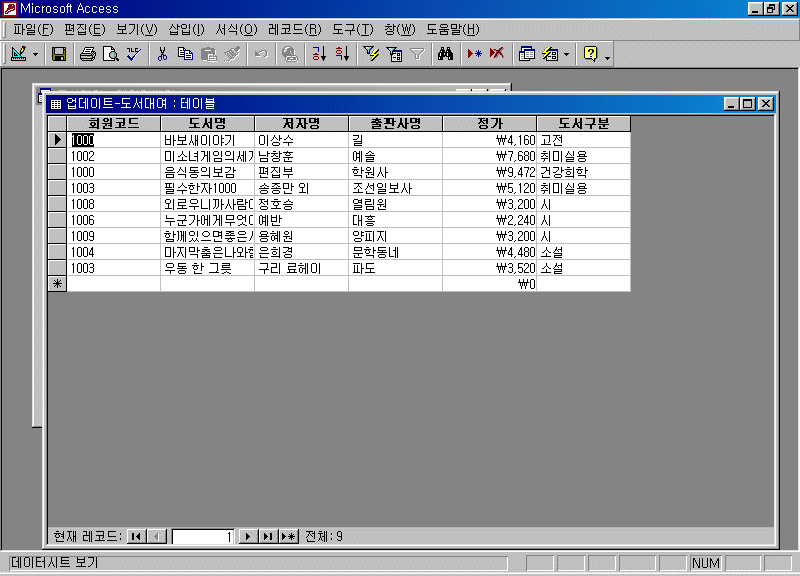Go to first record navigation button
The width and height of the screenshot is (800, 576).
coord(136,536)
